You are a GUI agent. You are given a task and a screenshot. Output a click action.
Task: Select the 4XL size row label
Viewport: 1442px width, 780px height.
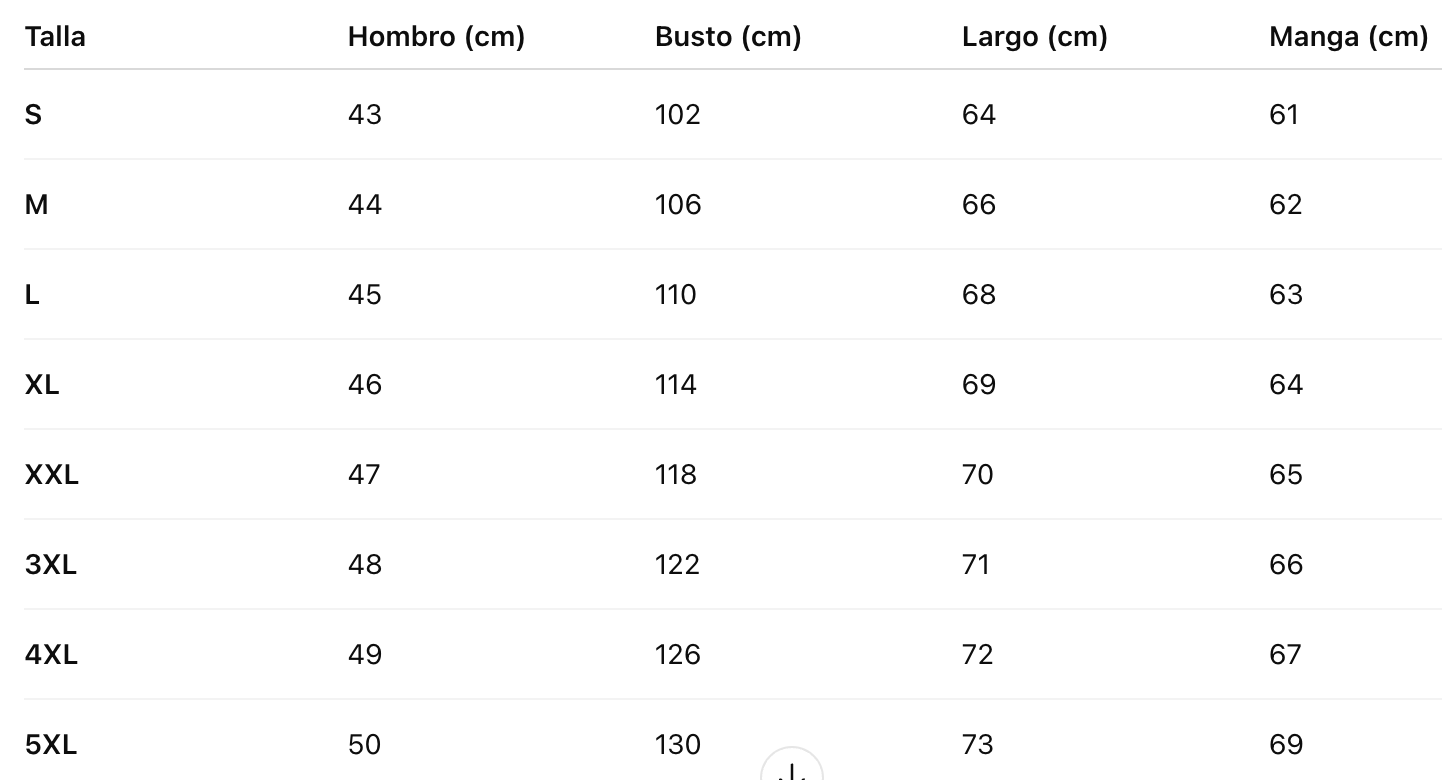[51, 655]
